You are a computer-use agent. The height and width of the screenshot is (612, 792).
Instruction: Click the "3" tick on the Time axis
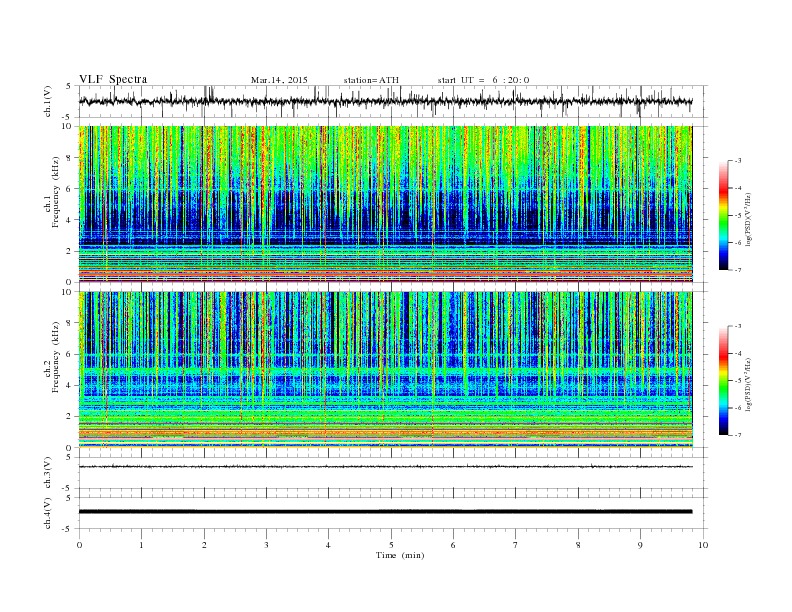pos(266,545)
